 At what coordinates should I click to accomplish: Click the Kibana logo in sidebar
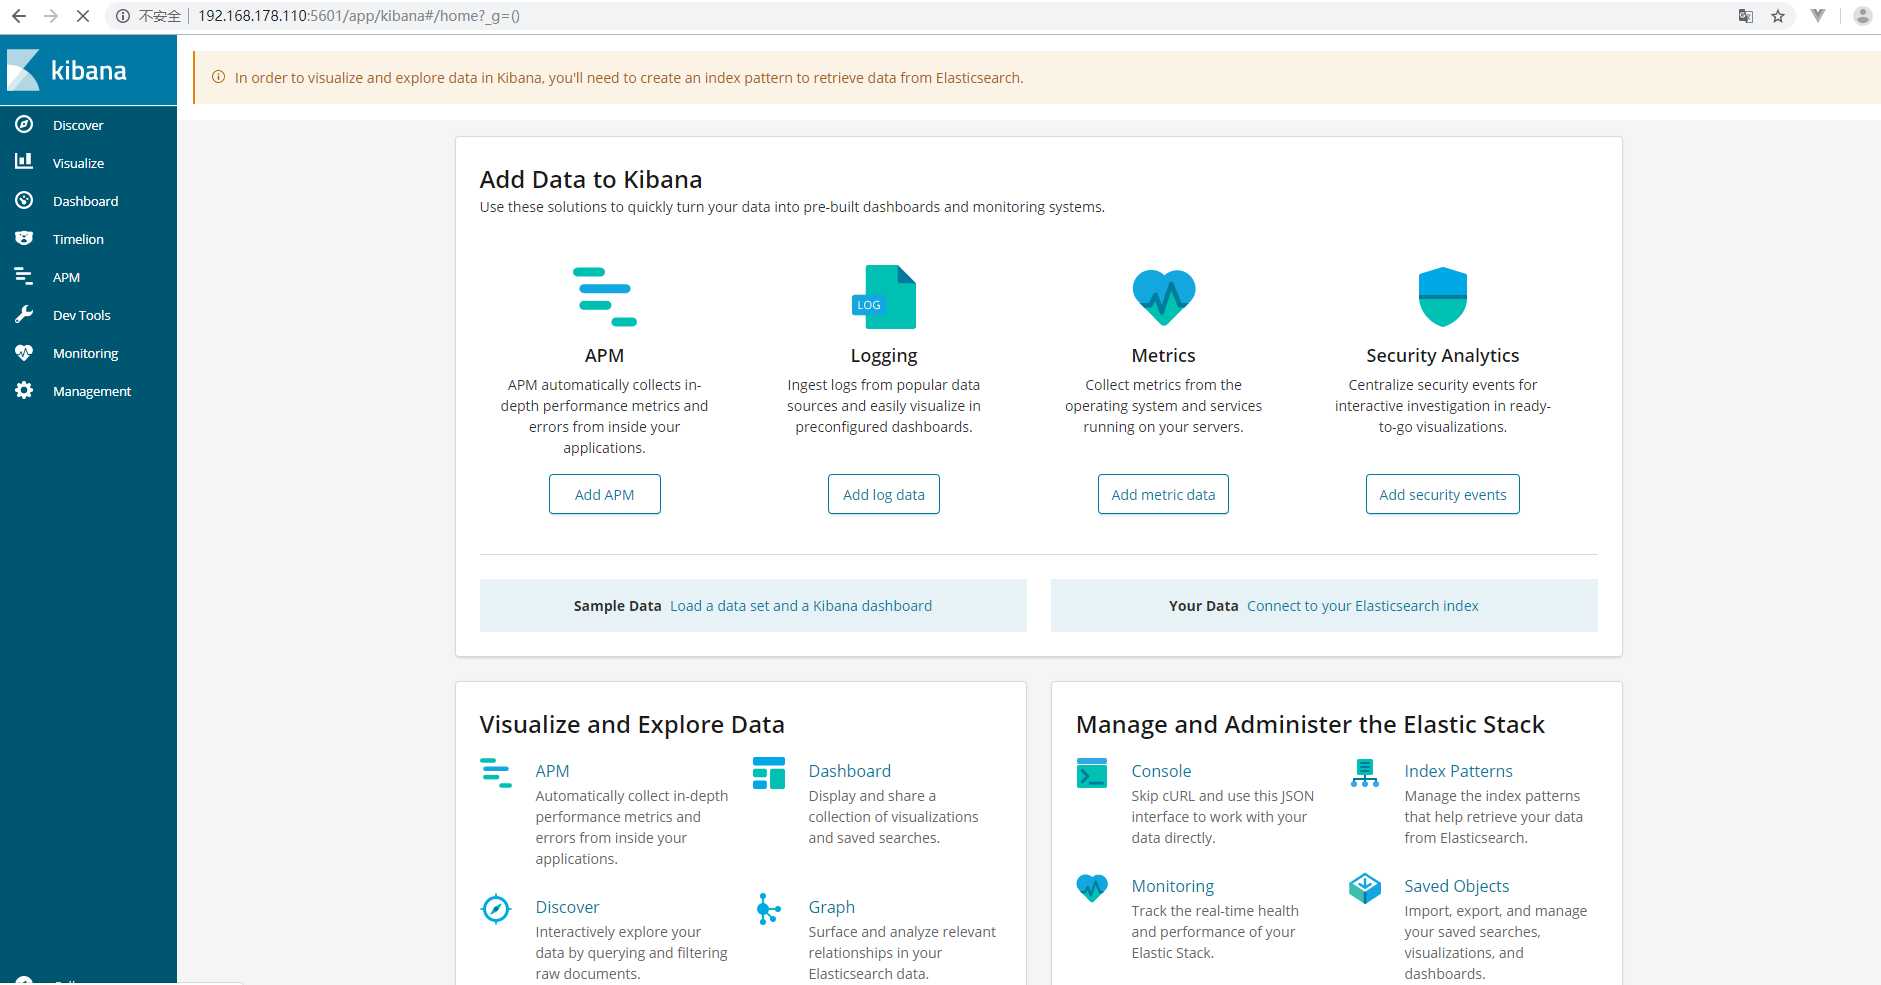(67, 70)
